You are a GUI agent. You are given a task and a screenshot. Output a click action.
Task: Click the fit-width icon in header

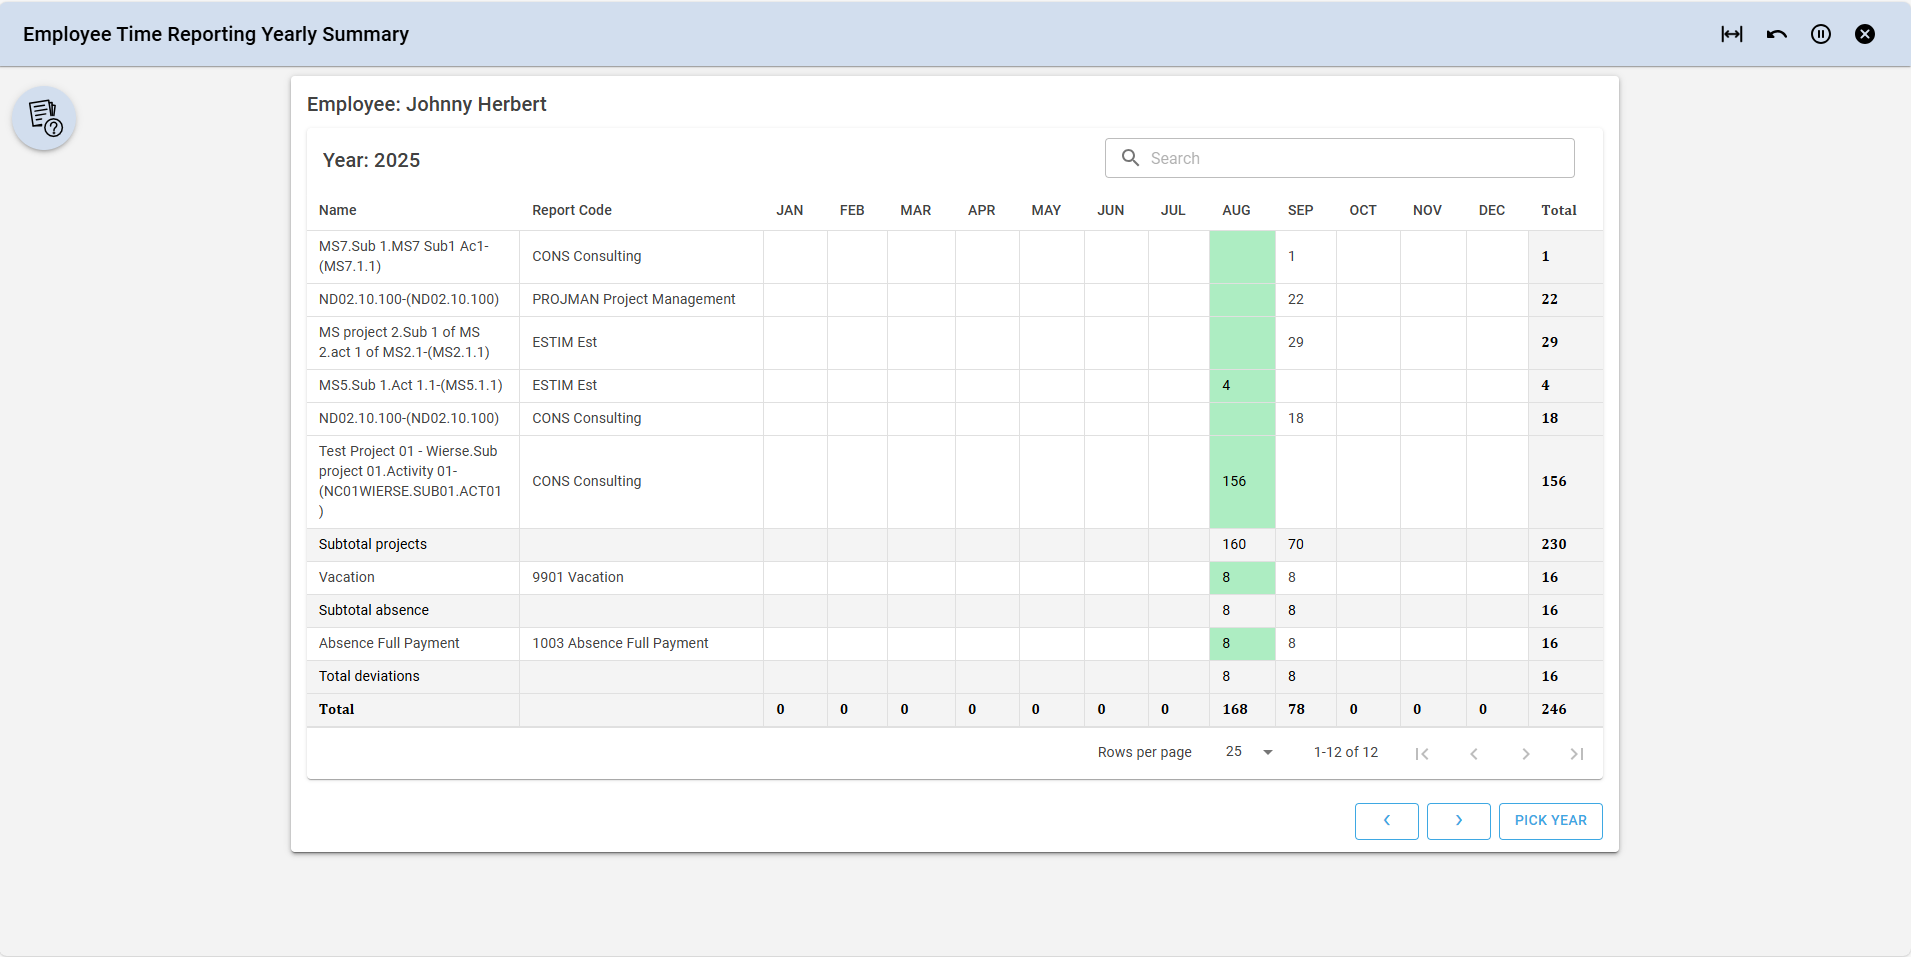[1731, 34]
